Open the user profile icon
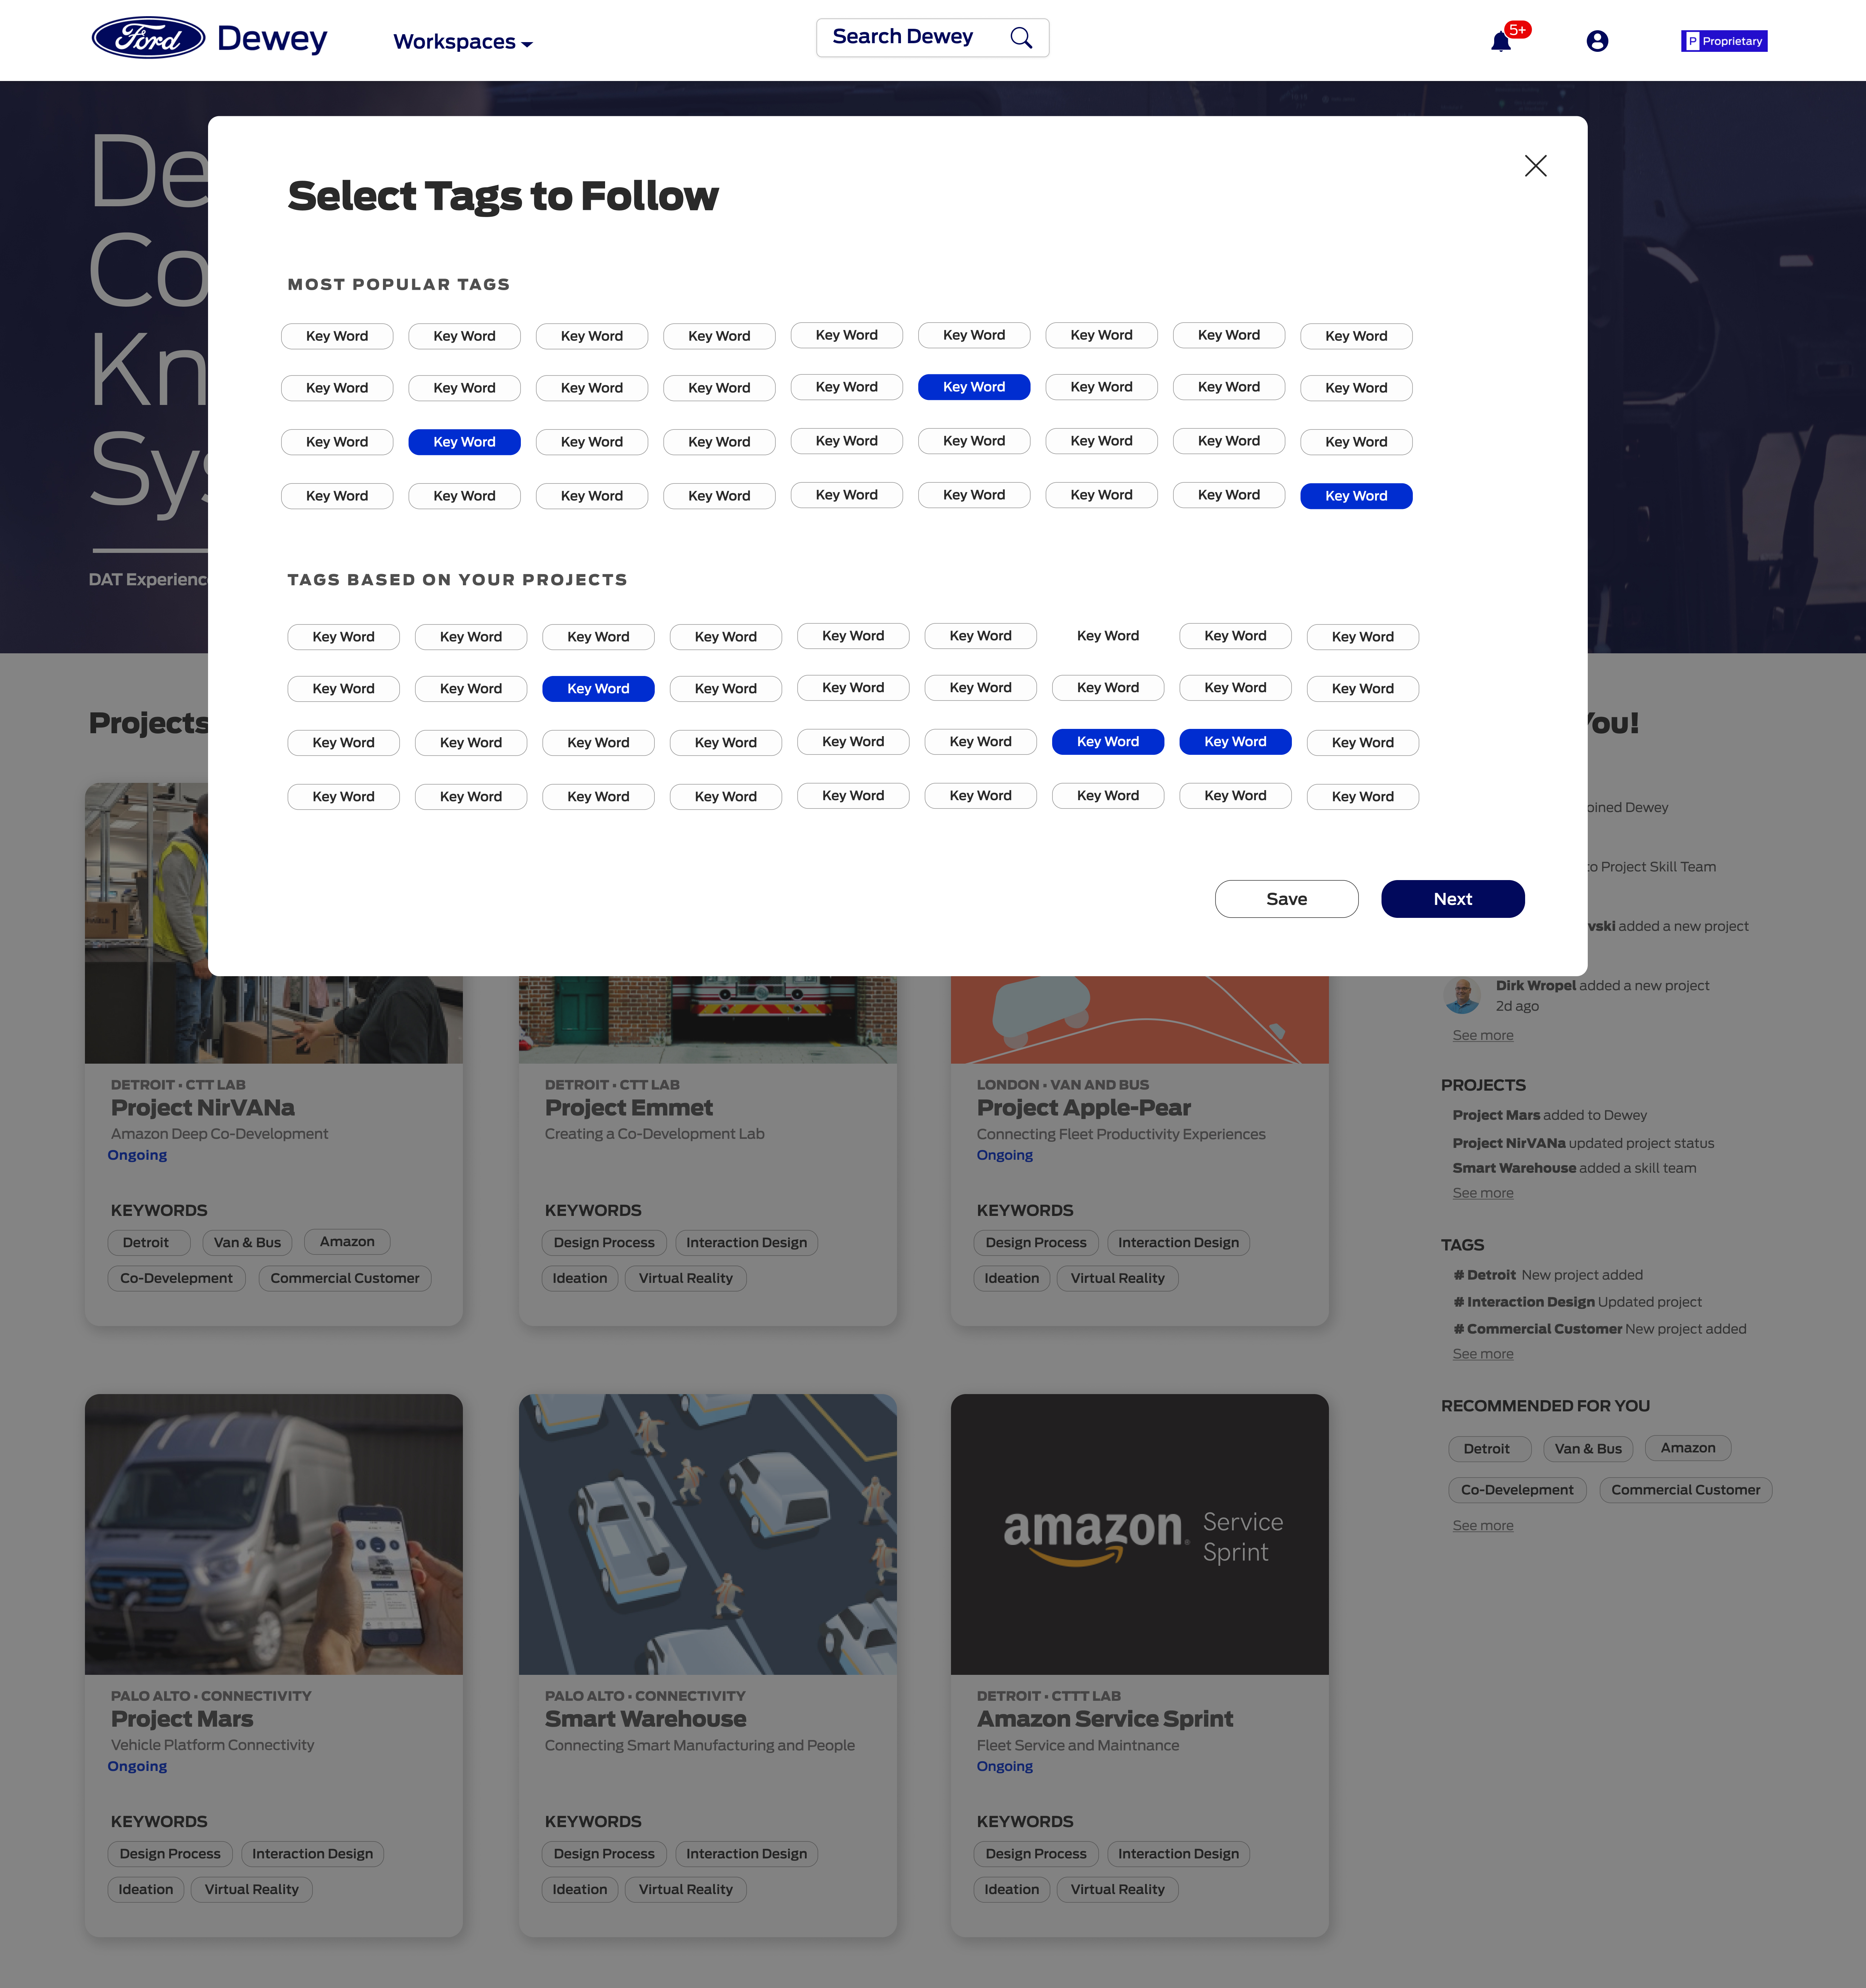Screen dimensions: 1866x1988 point(1597,41)
